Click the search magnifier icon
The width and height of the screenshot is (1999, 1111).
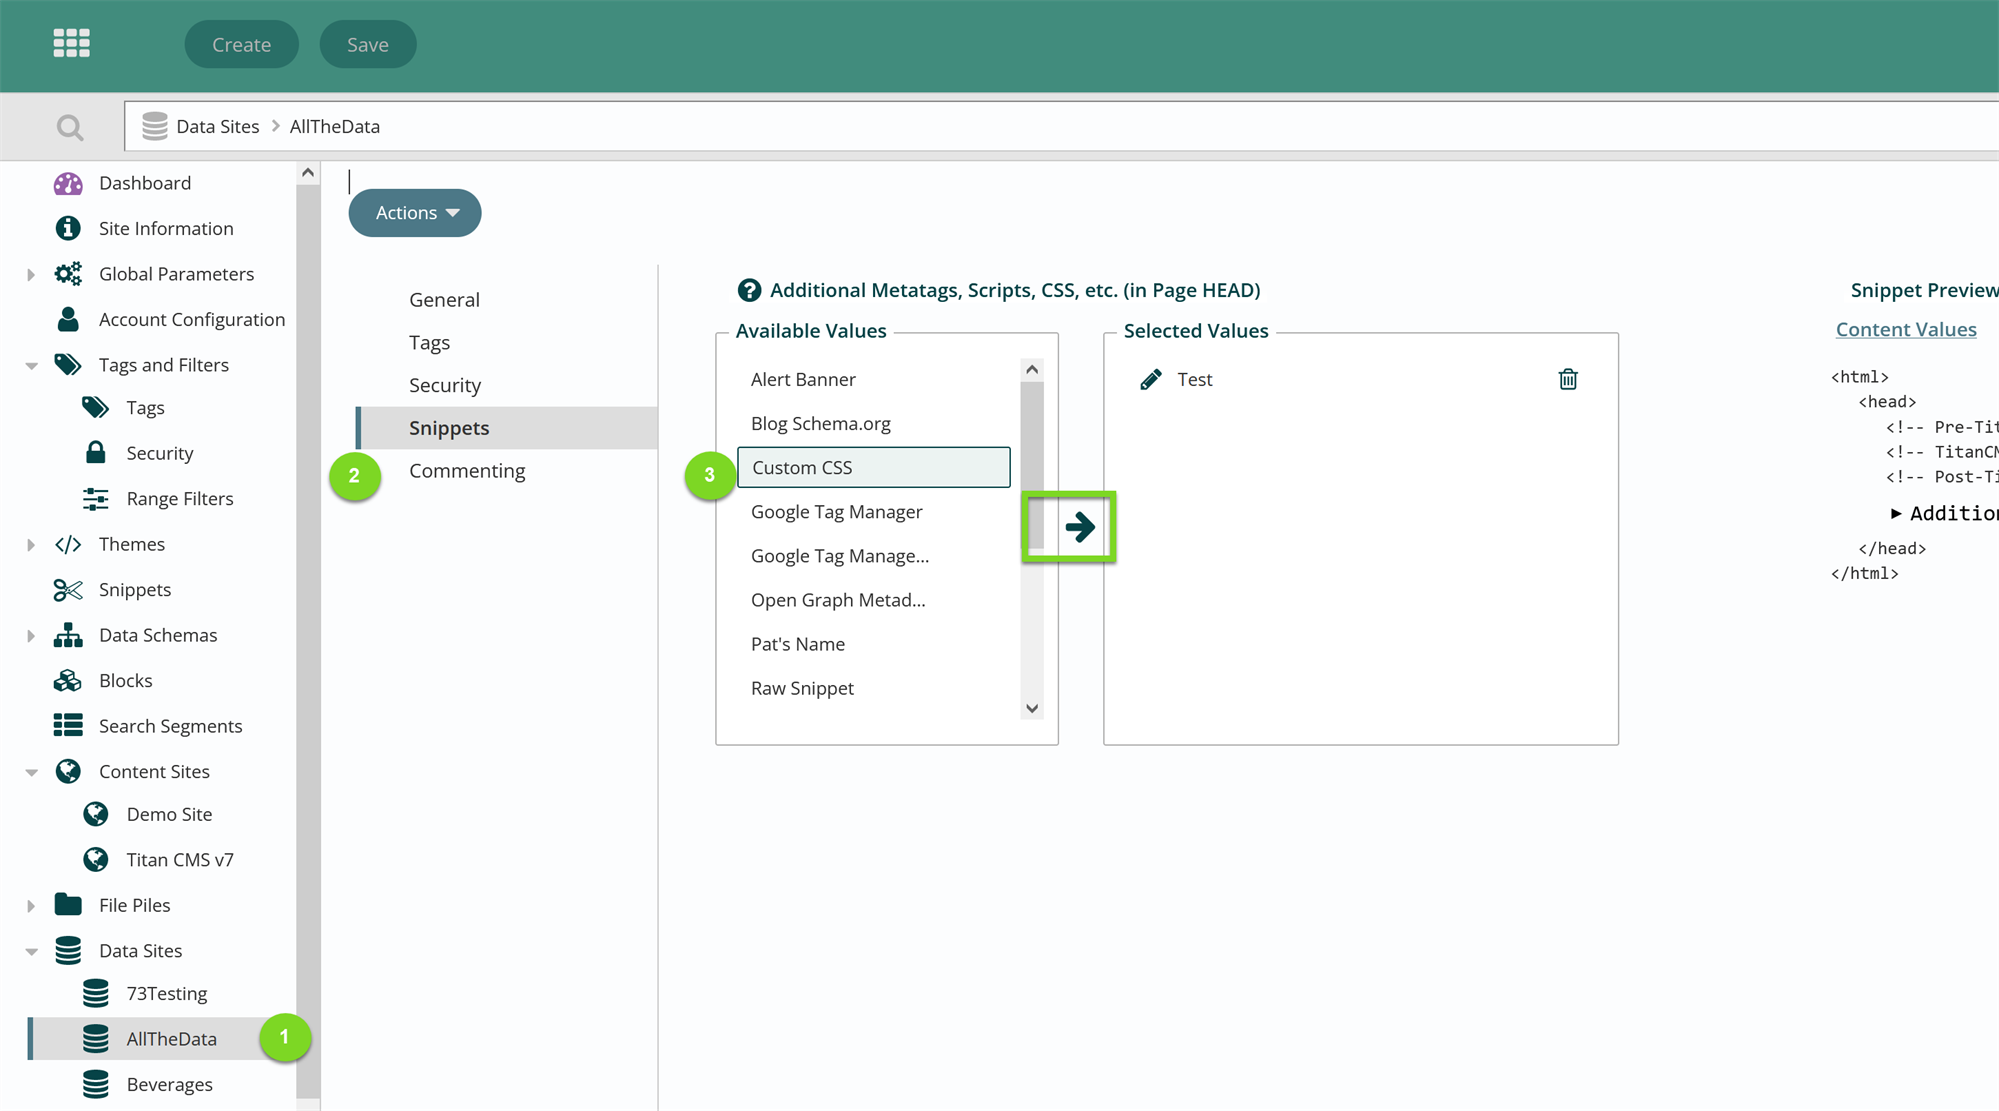[x=69, y=127]
